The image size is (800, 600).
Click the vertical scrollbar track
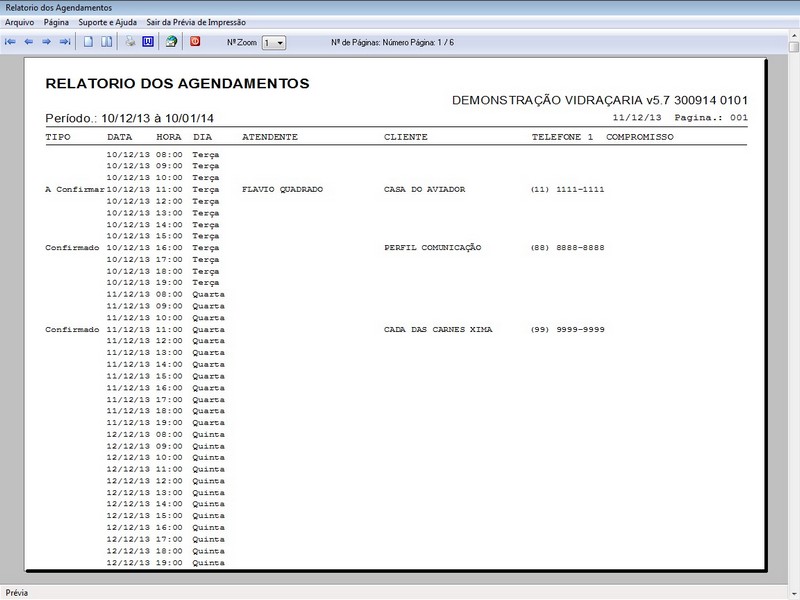point(793,300)
